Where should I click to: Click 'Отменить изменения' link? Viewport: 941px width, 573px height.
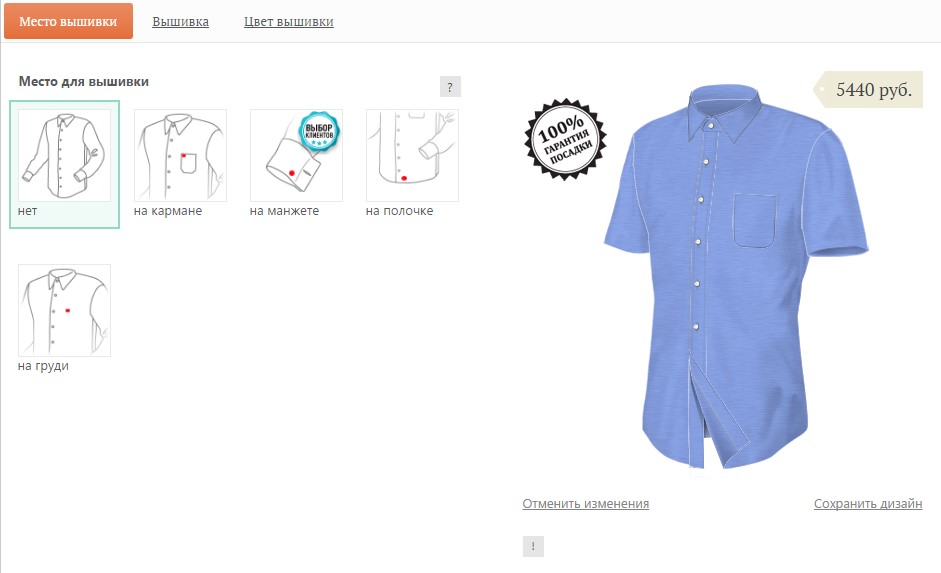click(586, 503)
